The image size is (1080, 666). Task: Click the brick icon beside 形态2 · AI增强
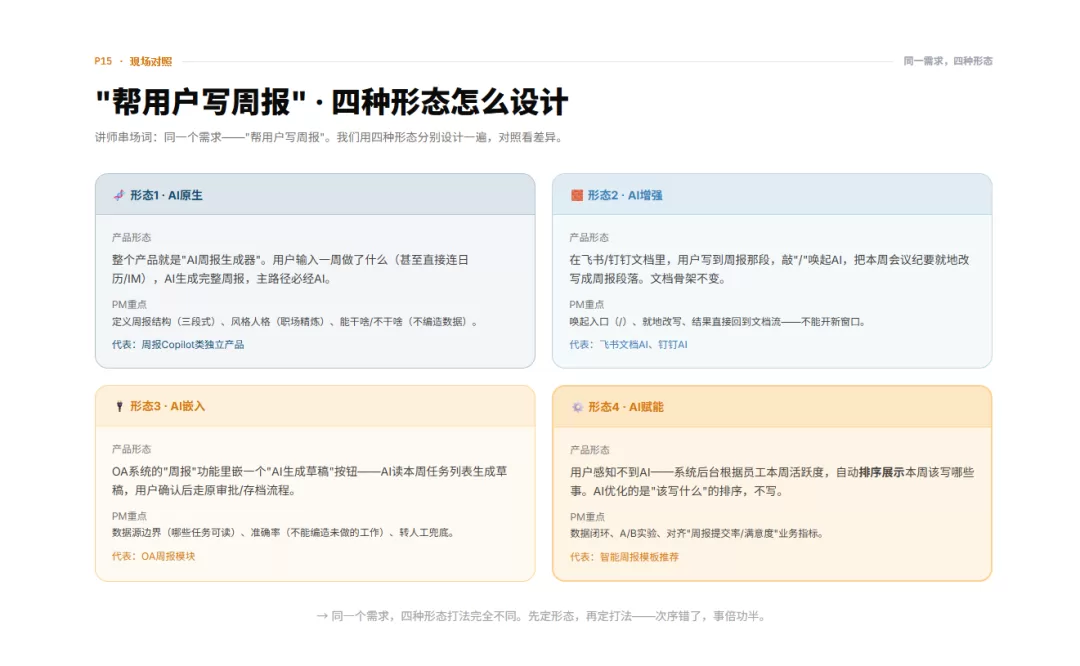pyautogui.click(x=577, y=196)
